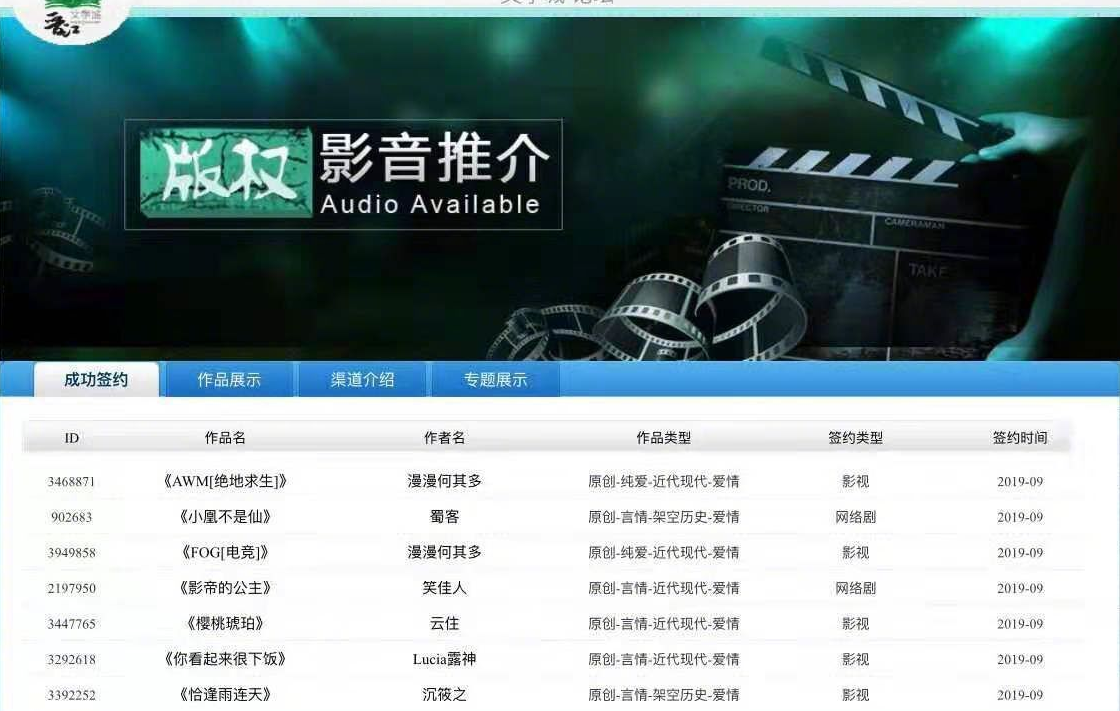View the work 《影帝的公主》
1120x711 pixels.
pos(225,588)
